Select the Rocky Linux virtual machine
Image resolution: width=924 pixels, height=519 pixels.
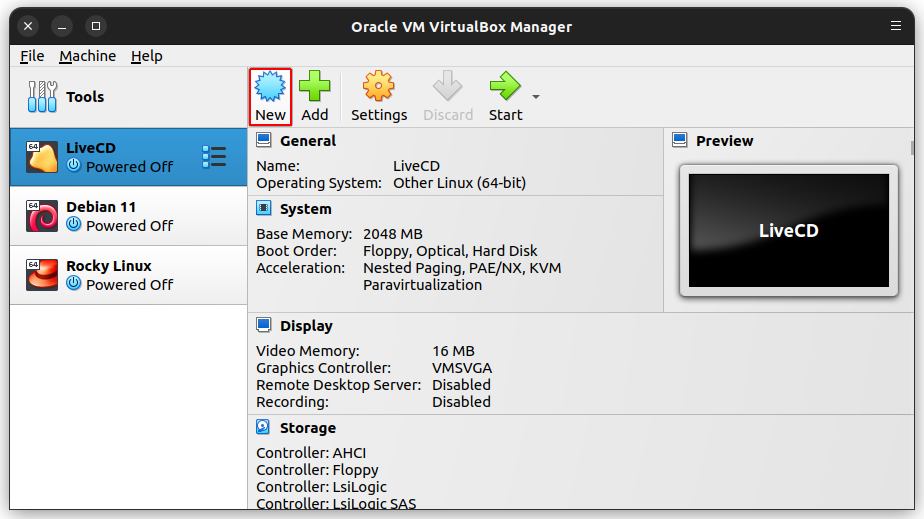128,275
